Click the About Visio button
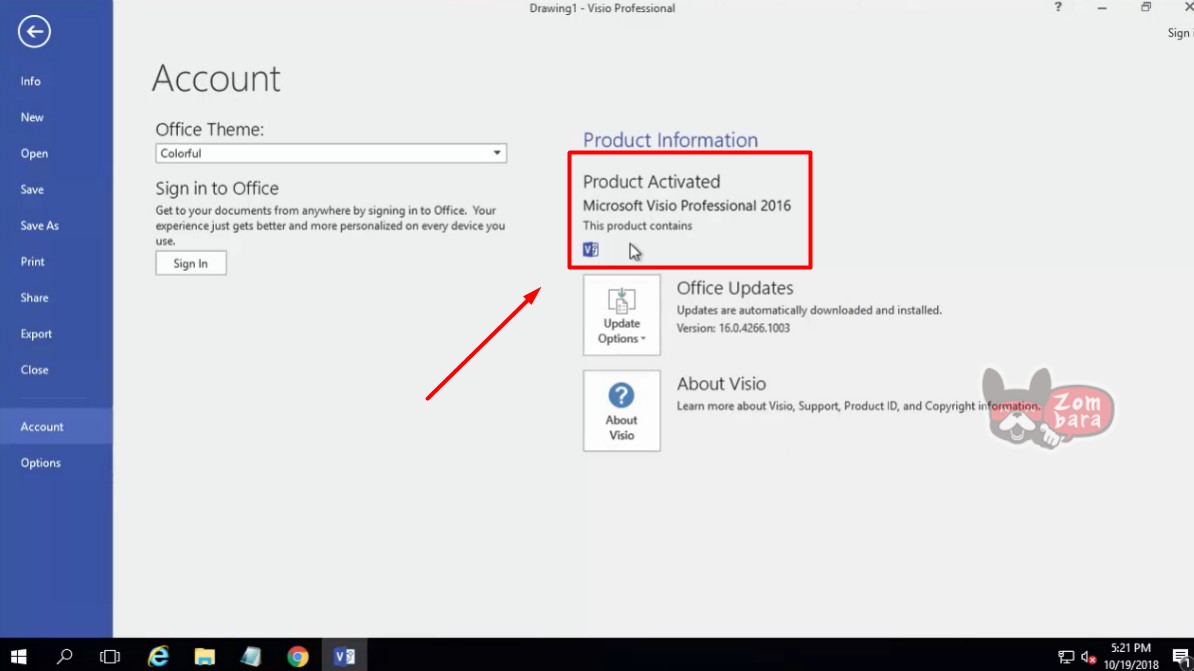The image size is (1194, 671). [621, 411]
